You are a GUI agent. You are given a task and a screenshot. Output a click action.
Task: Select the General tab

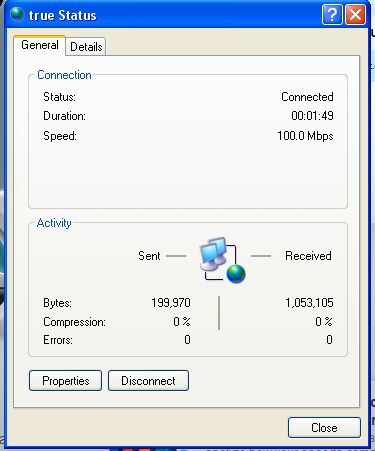coord(40,45)
